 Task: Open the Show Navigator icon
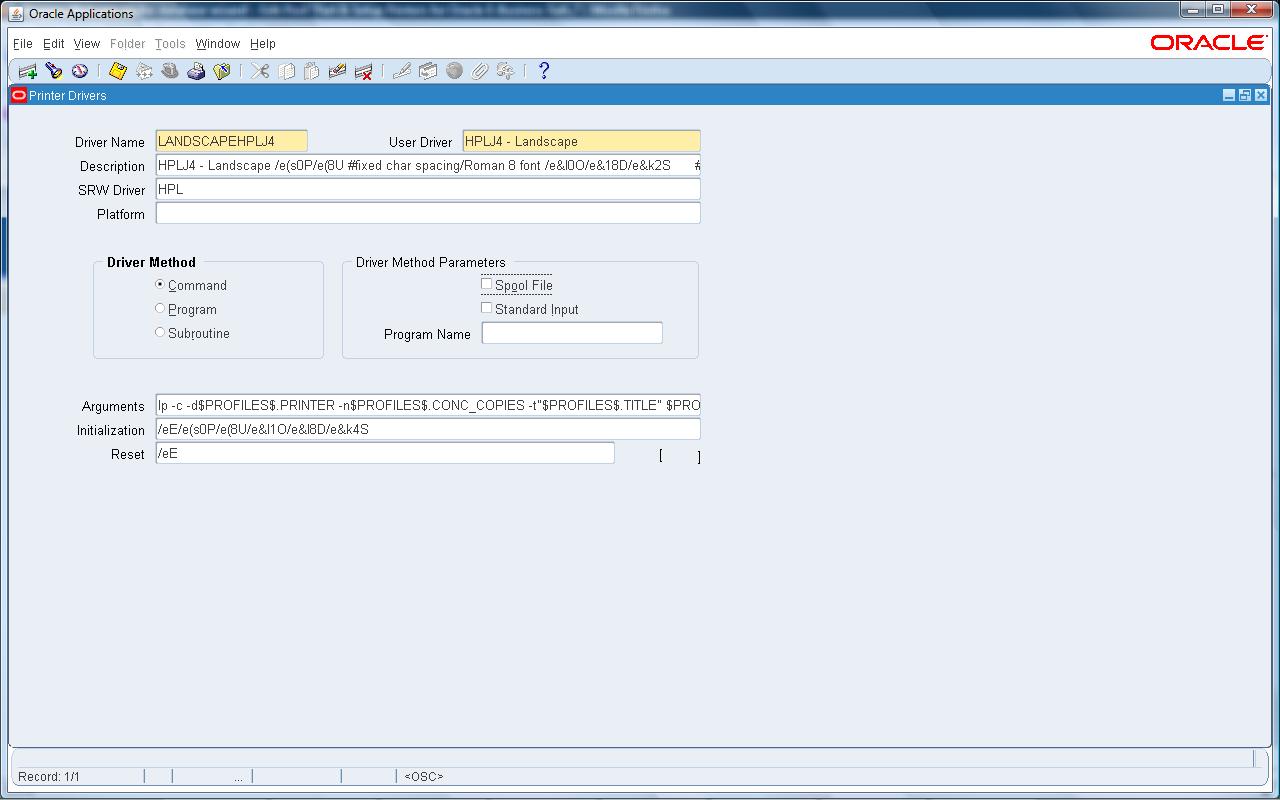(x=79, y=71)
